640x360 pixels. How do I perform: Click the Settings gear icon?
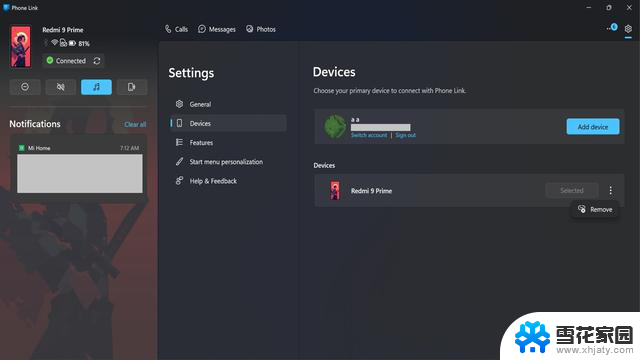click(628, 29)
